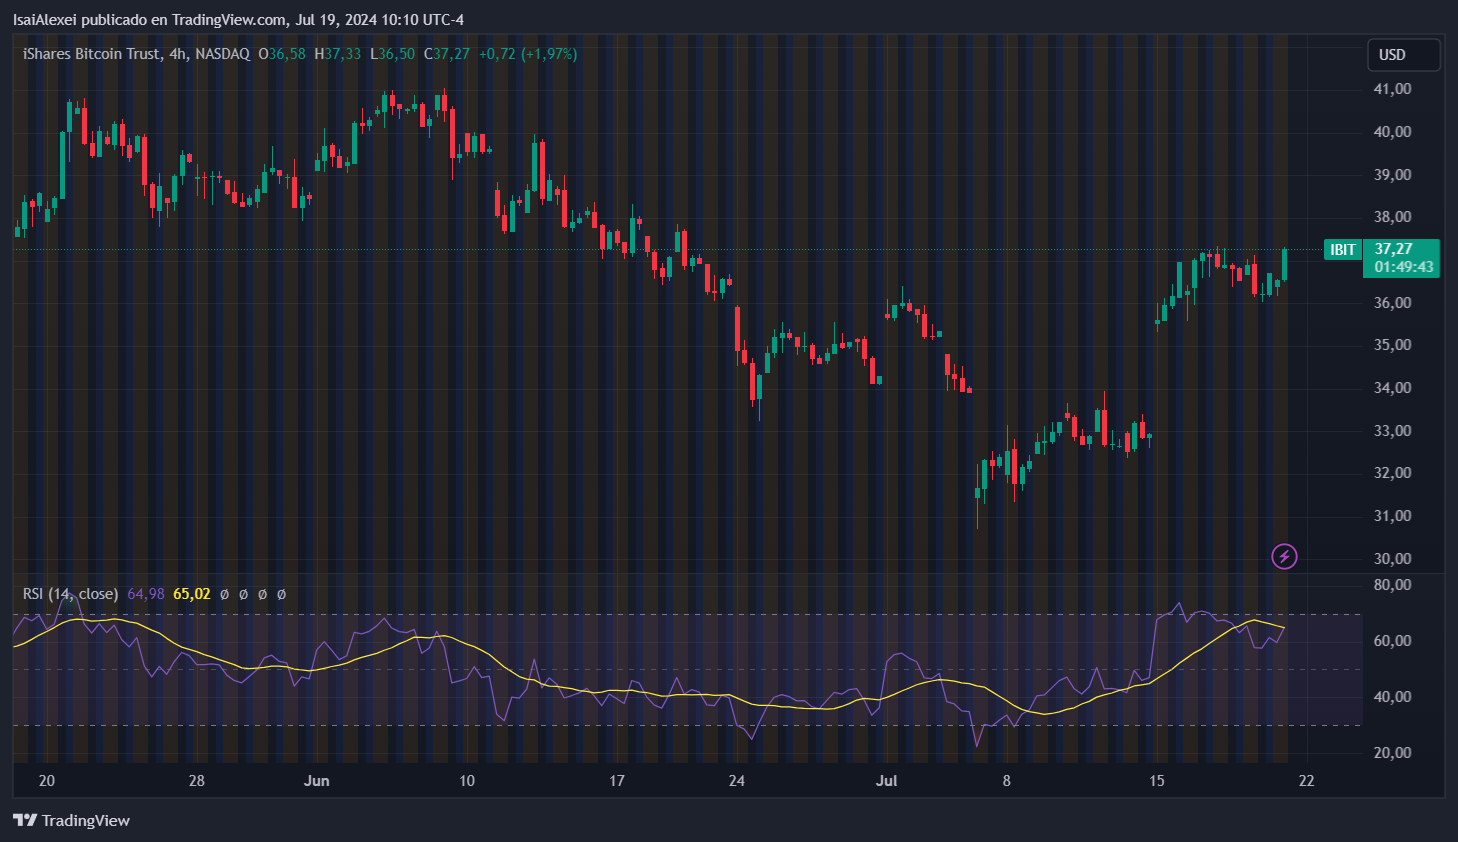Click the 24 date label on time axis
Viewport: 1458px width, 842px height.
click(x=737, y=781)
